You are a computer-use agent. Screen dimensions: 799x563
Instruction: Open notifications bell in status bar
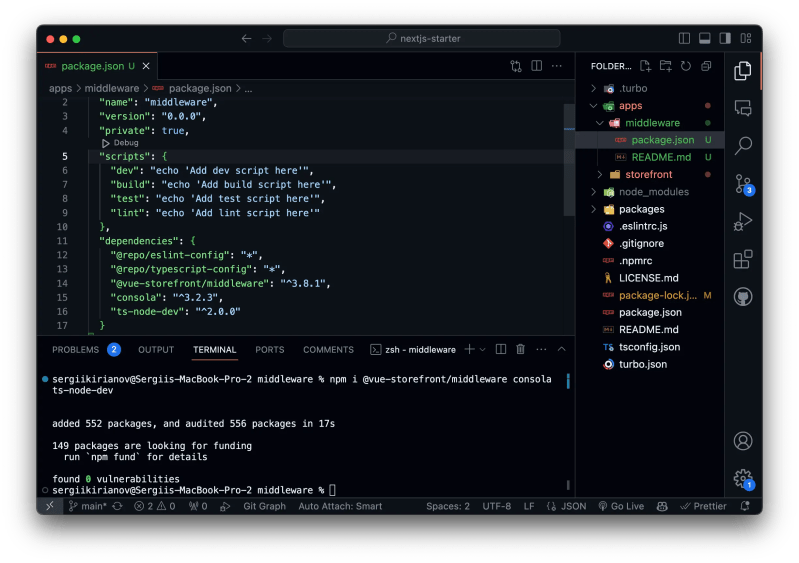744,506
